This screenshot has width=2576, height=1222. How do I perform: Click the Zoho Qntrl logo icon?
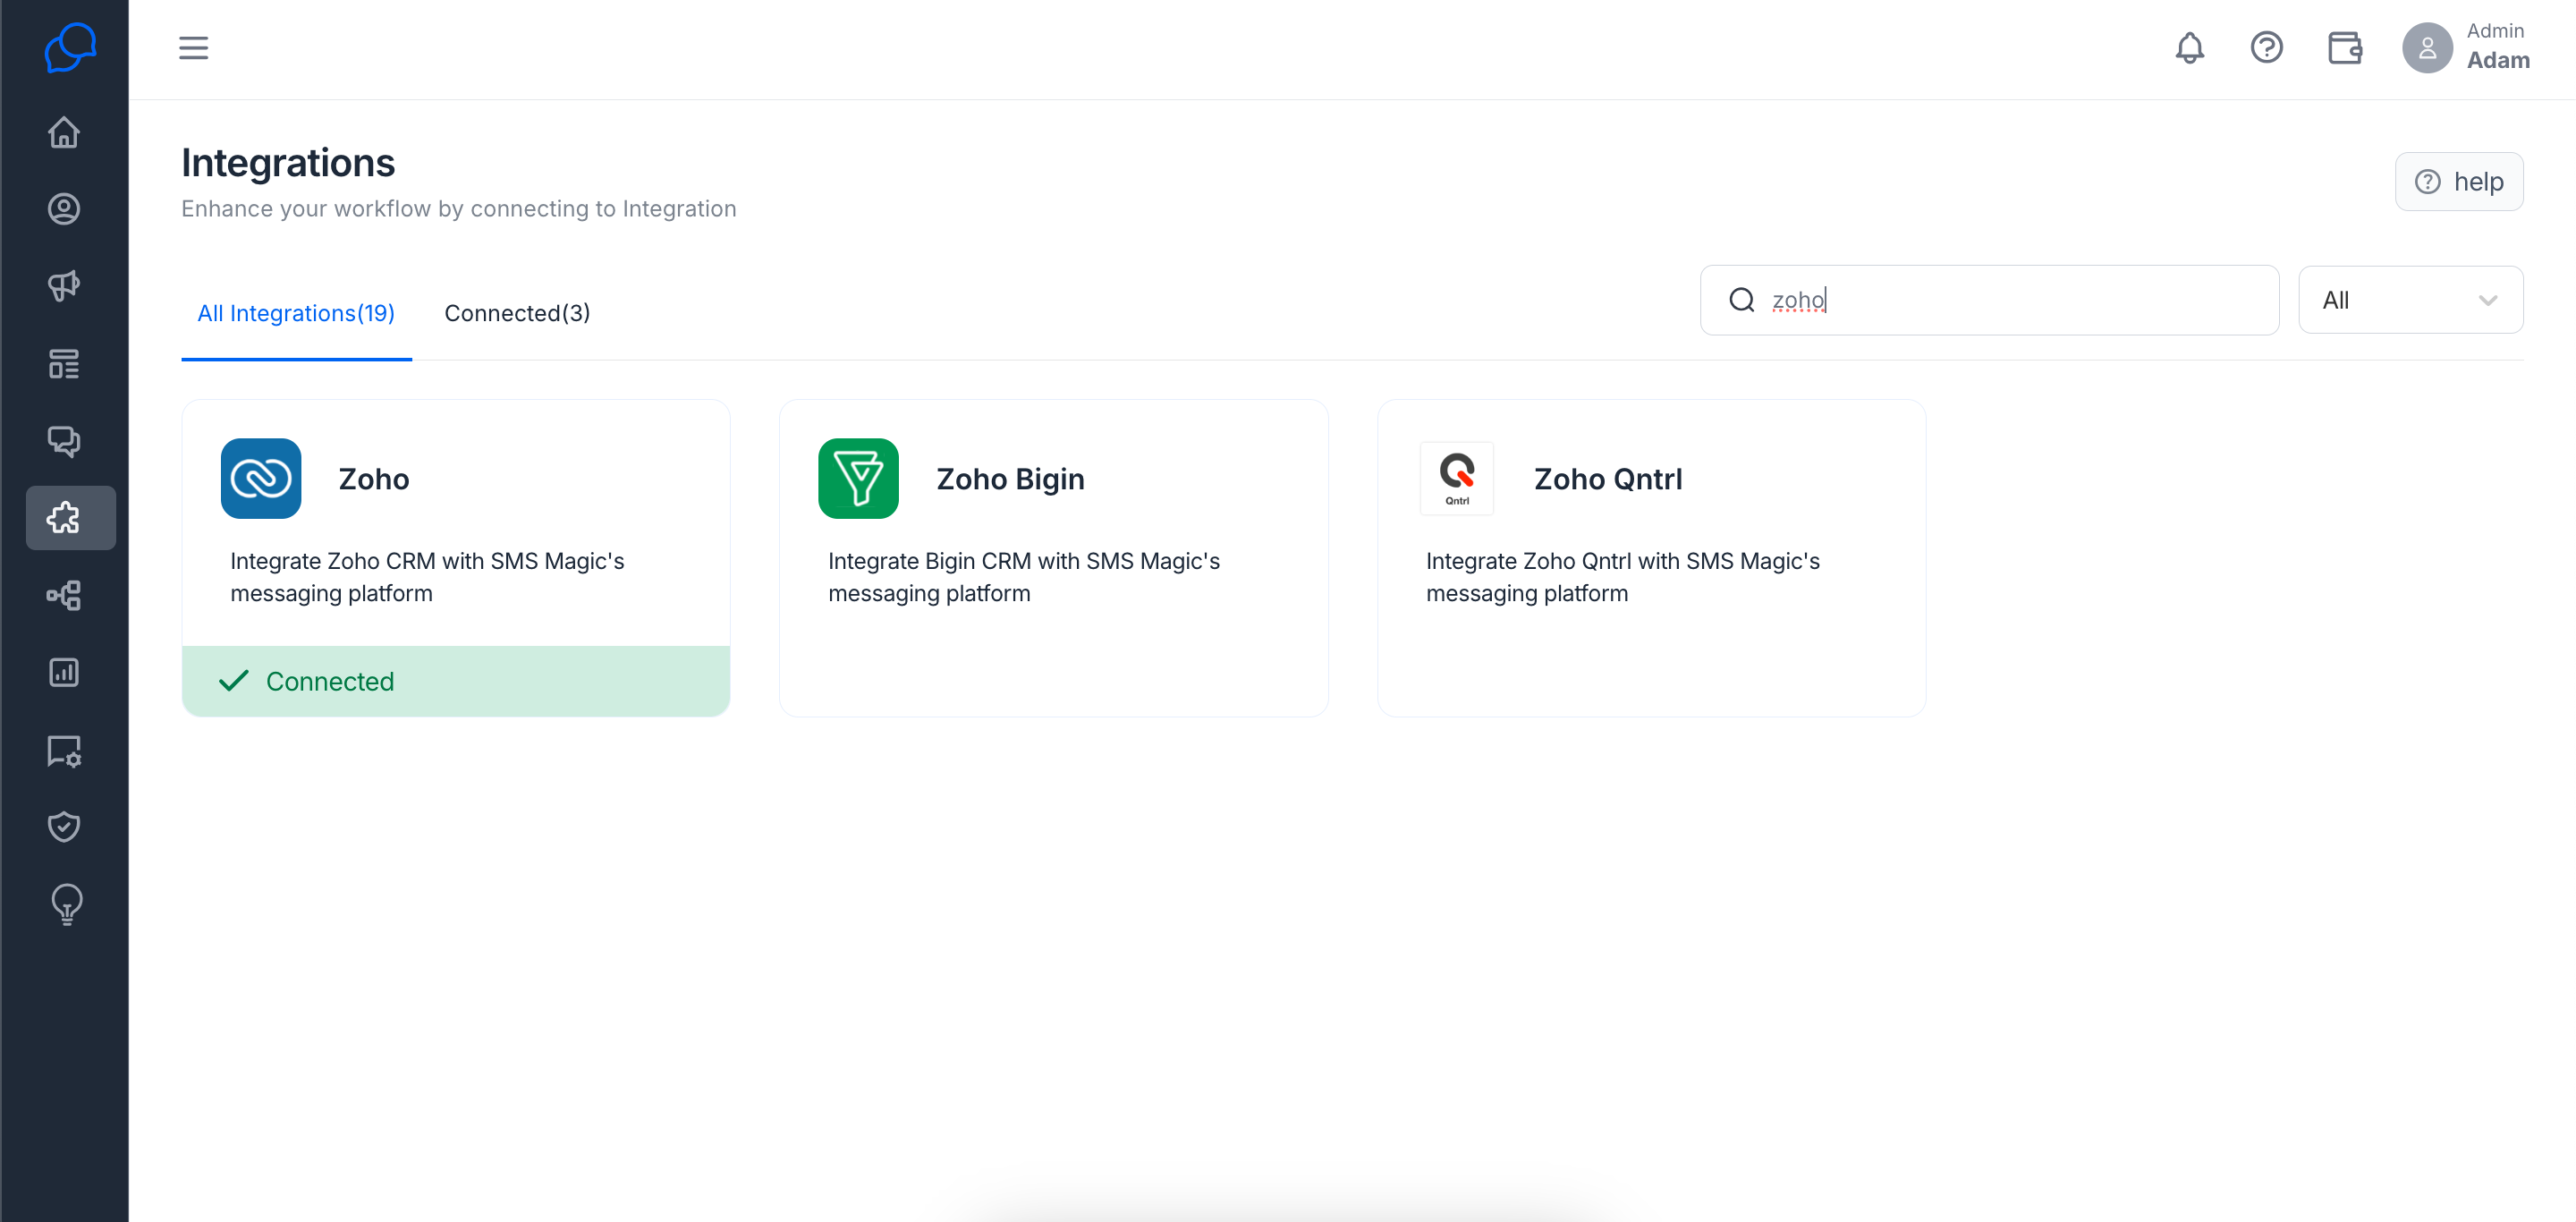pyautogui.click(x=1457, y=478)
